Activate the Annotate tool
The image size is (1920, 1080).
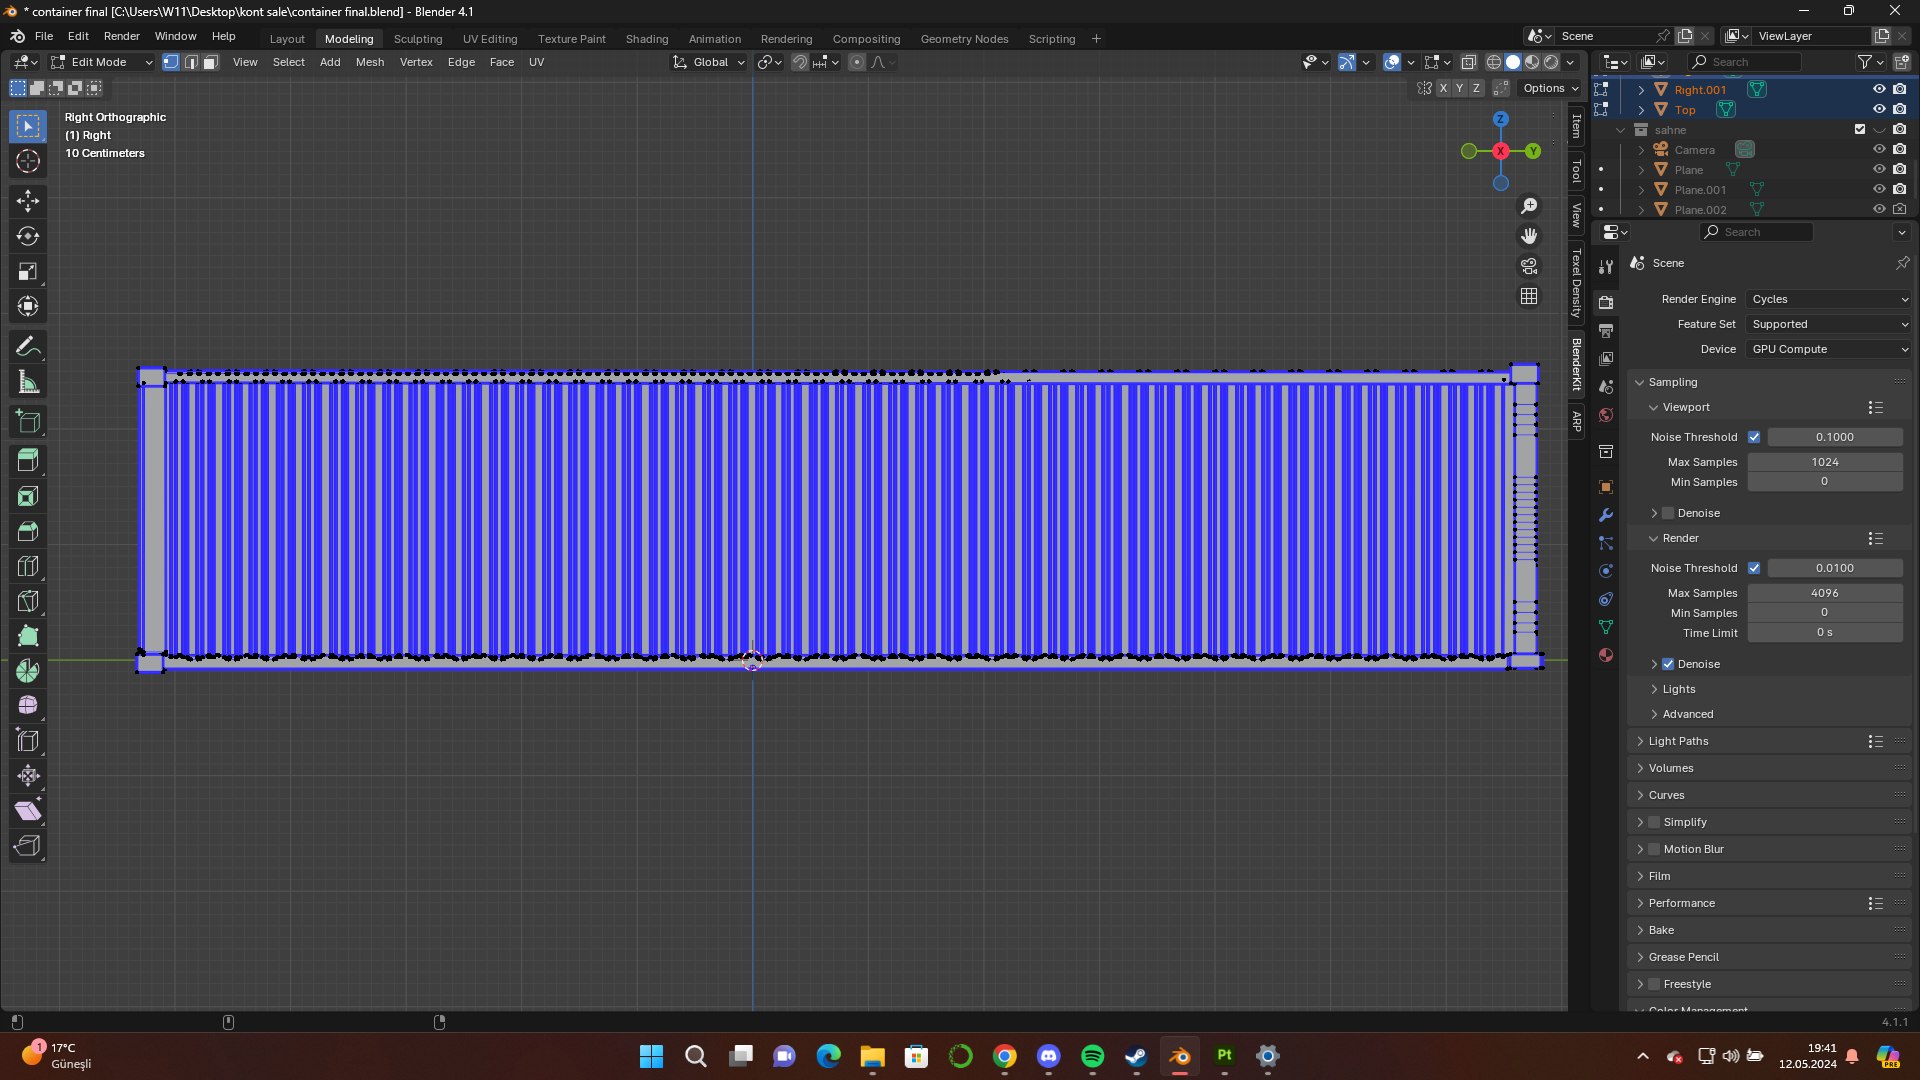pos(28,347)
